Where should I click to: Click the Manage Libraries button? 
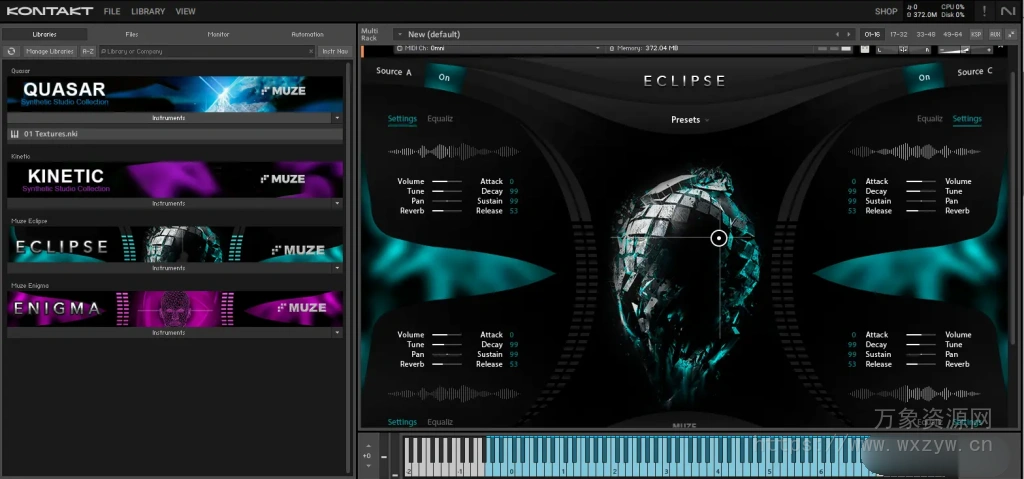(49, 51)
